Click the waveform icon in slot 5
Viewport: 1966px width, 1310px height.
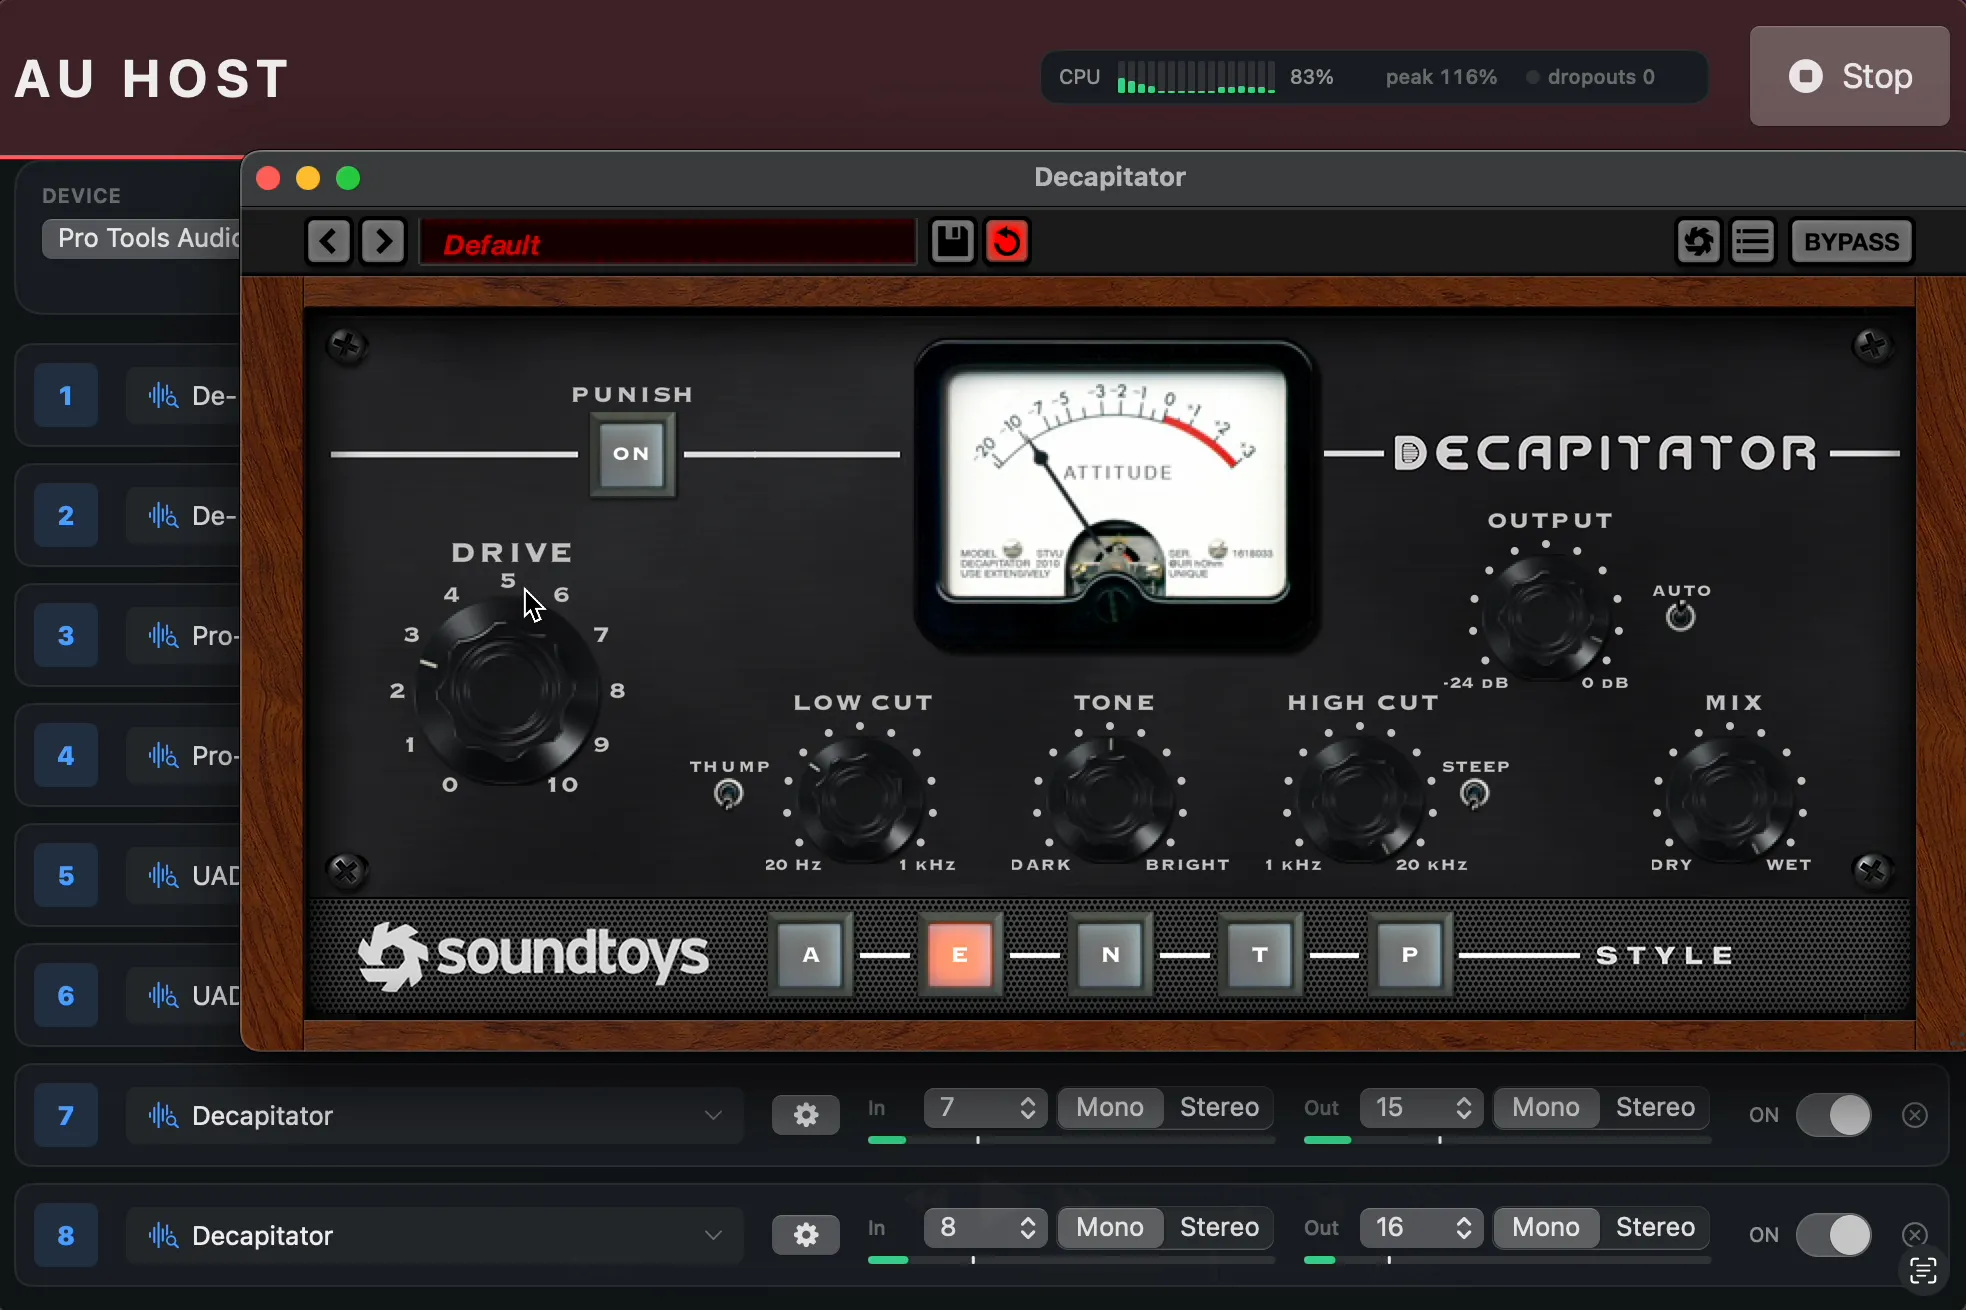(163, 876)
